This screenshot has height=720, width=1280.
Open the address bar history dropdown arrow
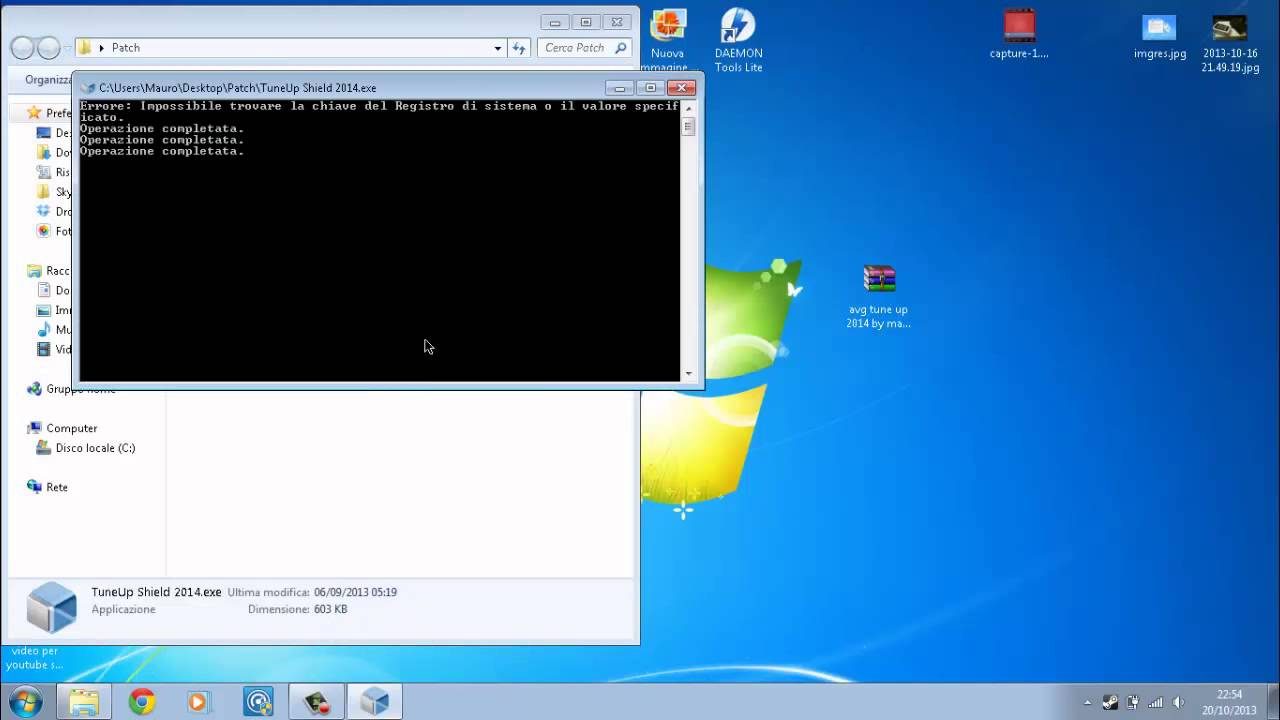497,48
